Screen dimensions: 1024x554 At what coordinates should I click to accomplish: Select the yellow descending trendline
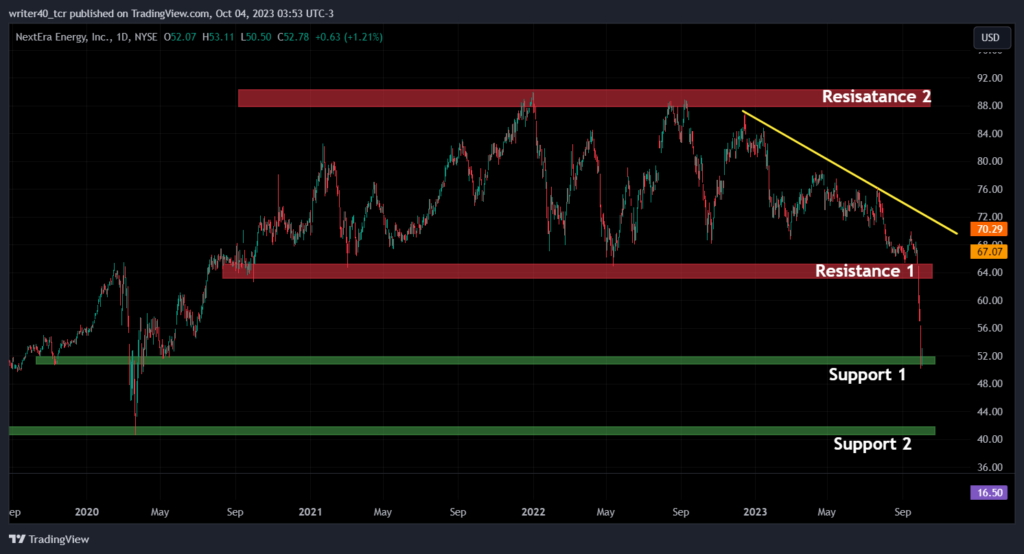[850, 172]
